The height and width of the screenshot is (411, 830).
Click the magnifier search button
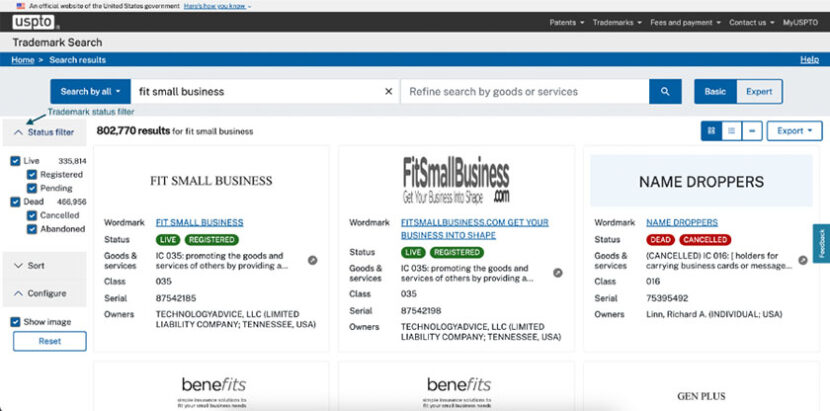[x=665, y=92]
